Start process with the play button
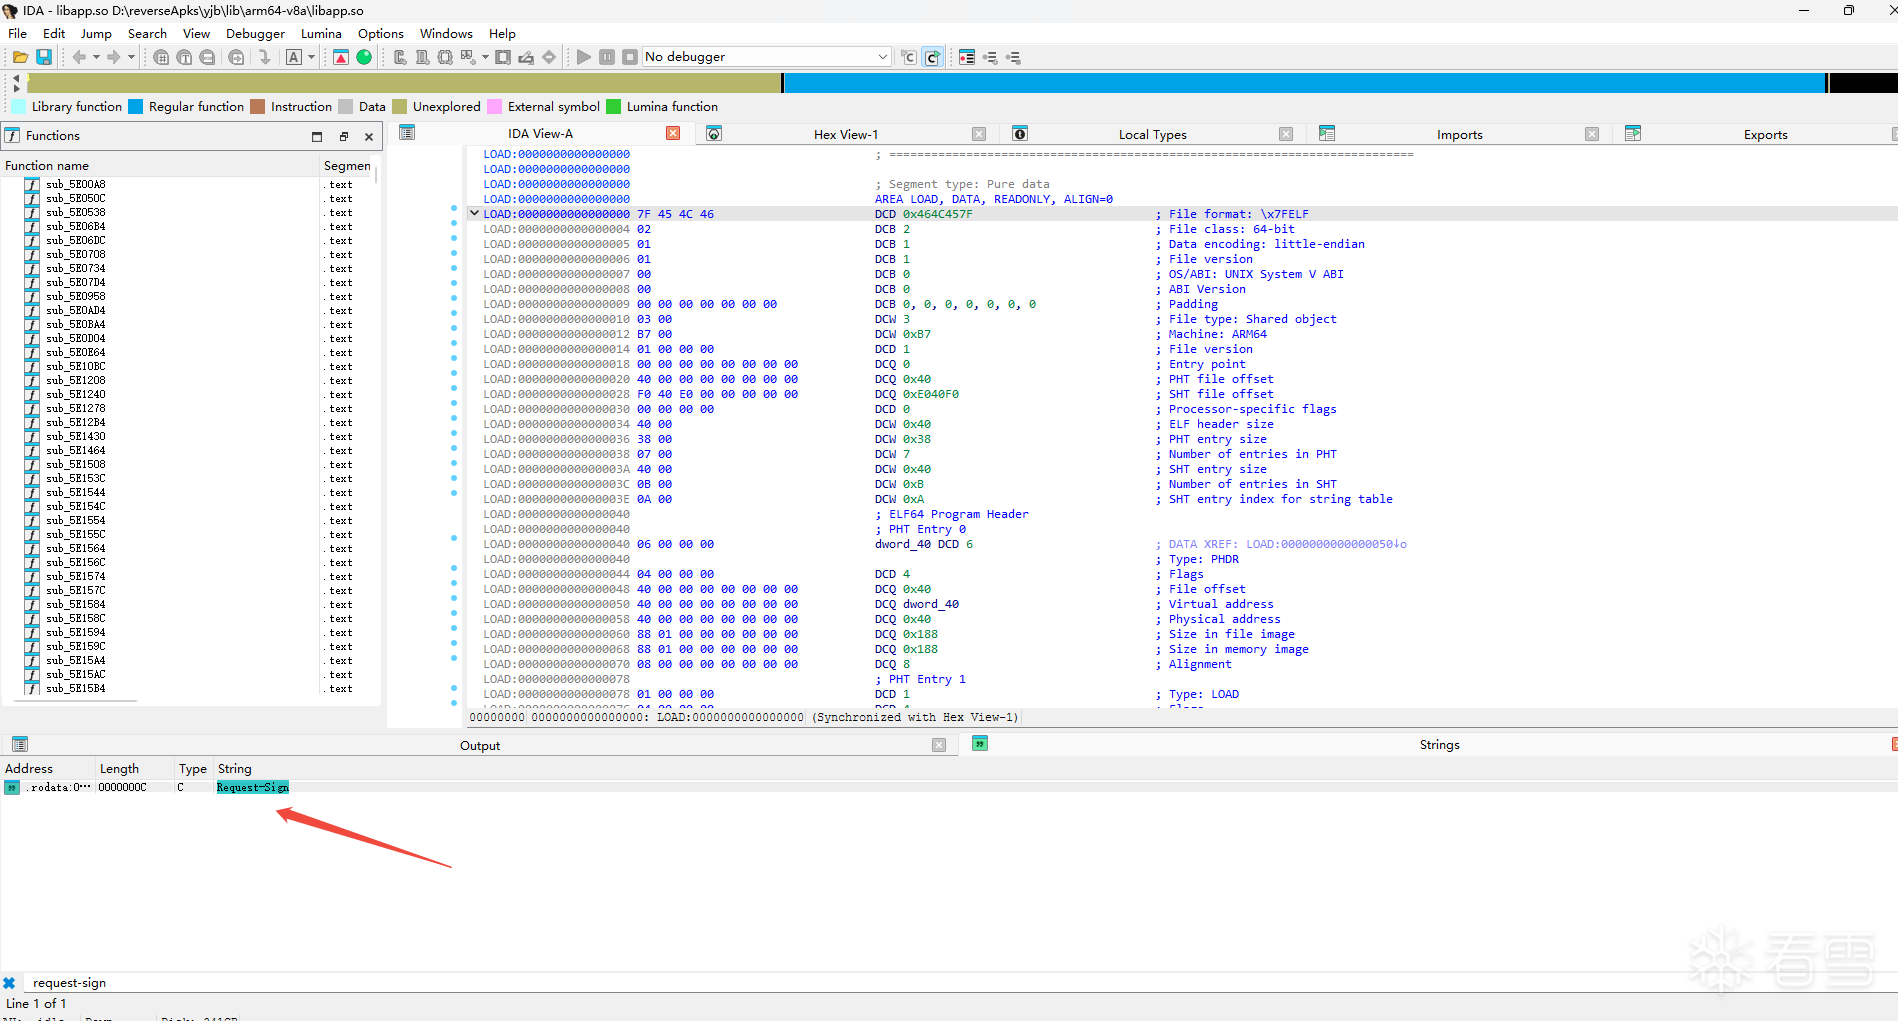 tap(584, 57)
